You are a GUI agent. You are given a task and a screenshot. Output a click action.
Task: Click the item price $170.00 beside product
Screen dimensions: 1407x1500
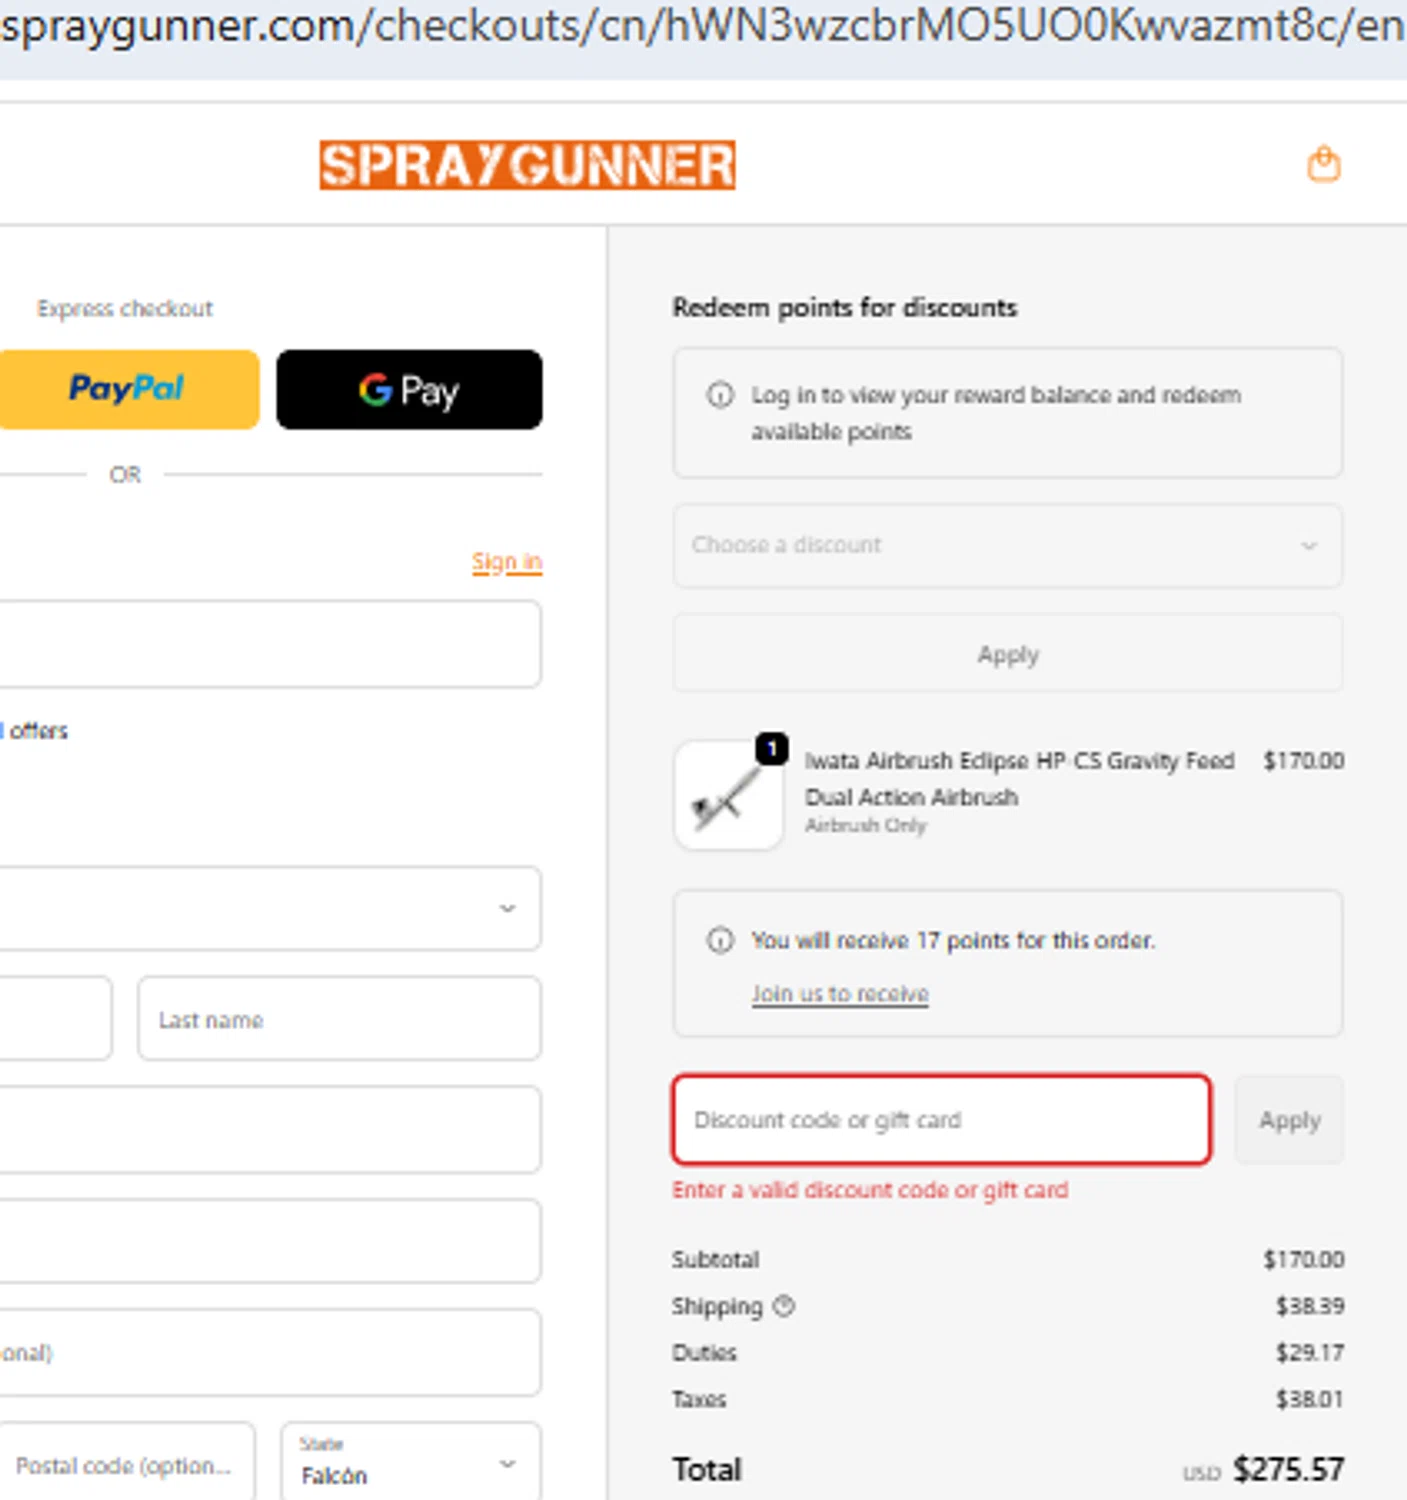click(x=1303, y=760)
